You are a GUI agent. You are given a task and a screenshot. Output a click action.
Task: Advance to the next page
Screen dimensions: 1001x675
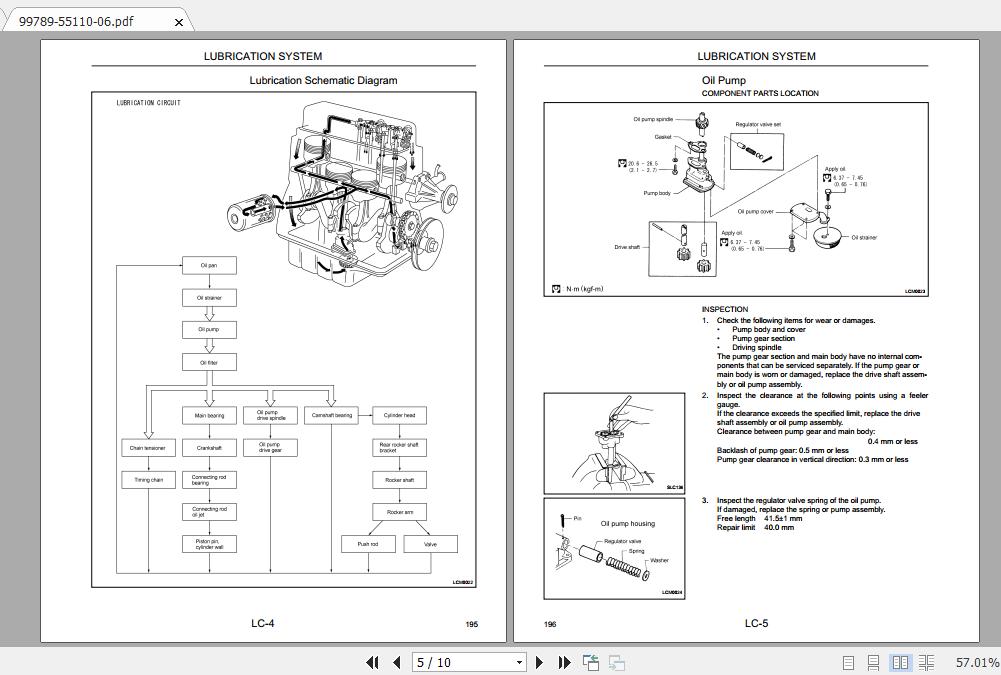point(538,662)
